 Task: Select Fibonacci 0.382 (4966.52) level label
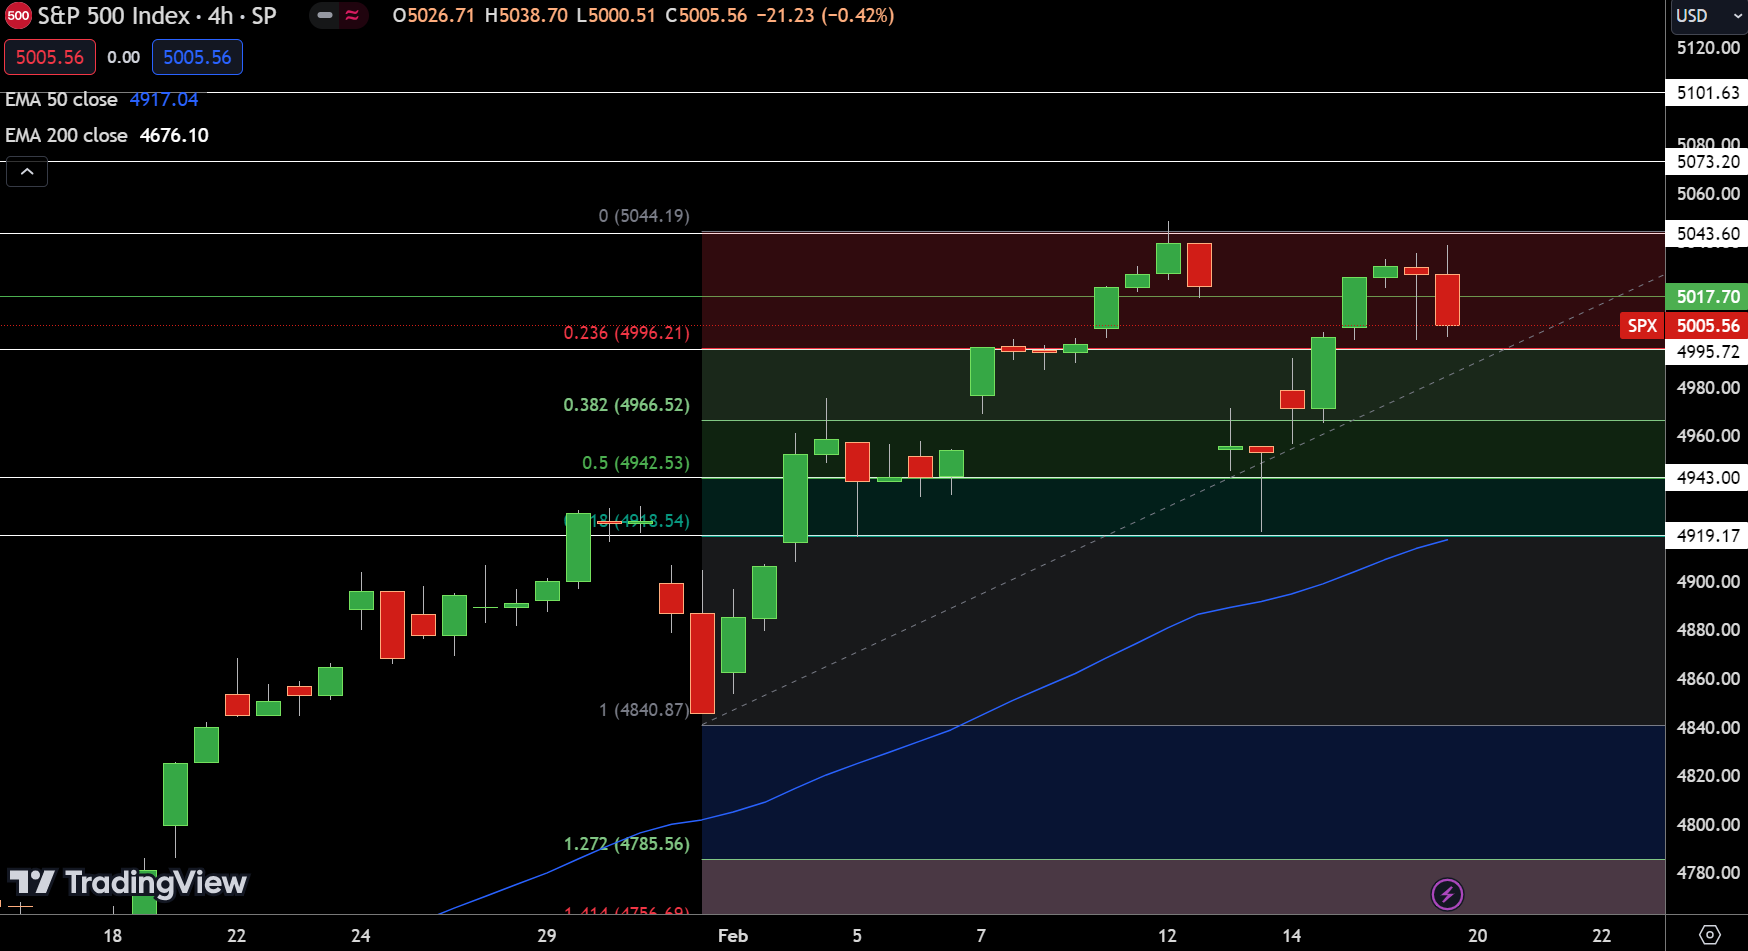click(627, 405)
